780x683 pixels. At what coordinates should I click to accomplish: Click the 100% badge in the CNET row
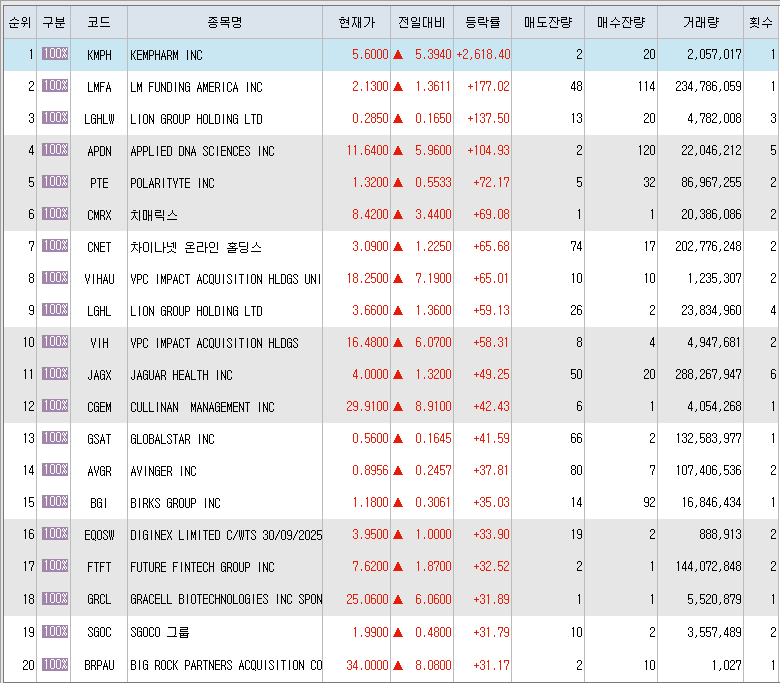point(55,246)
